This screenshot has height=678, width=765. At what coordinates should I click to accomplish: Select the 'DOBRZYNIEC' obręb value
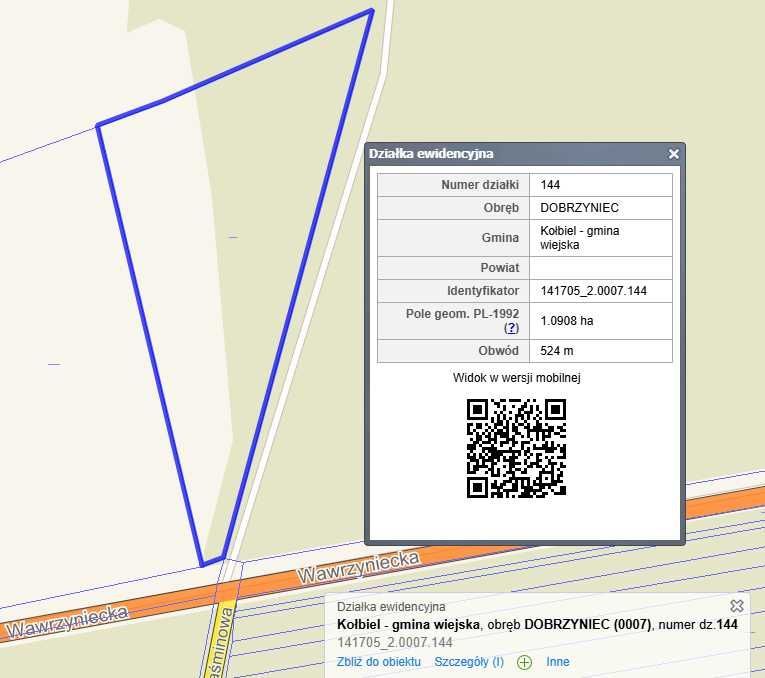tap(579, 208)
